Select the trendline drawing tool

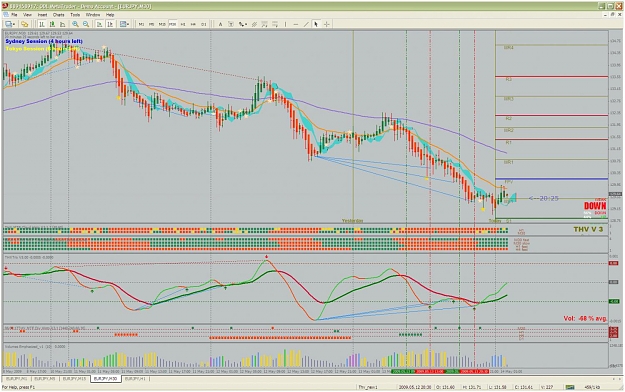point(306,24)
